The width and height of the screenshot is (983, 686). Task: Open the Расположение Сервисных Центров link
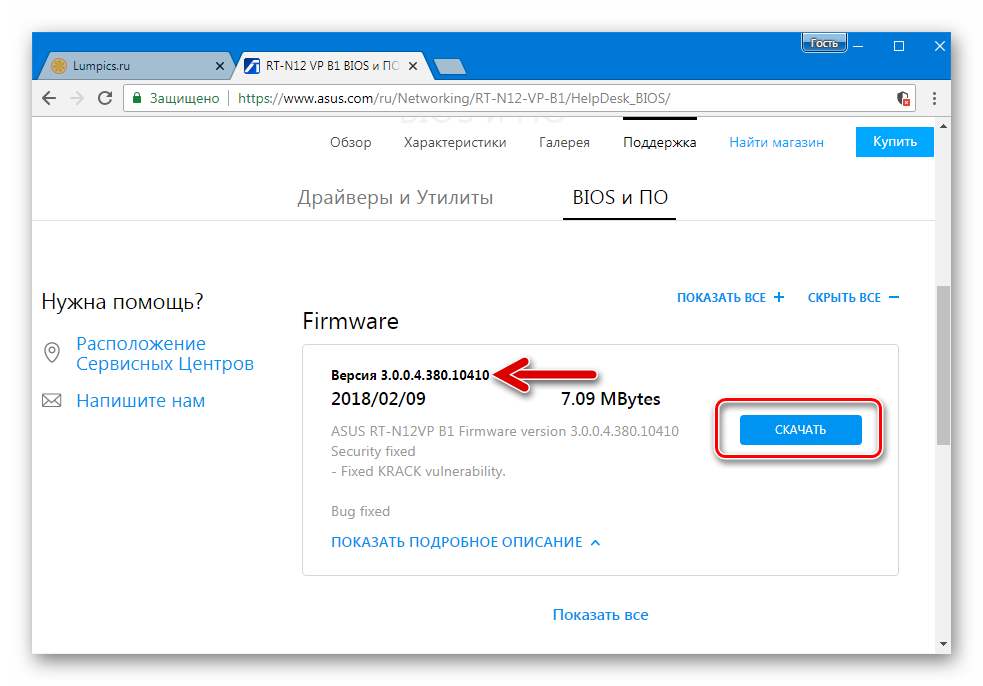point(165,354)
